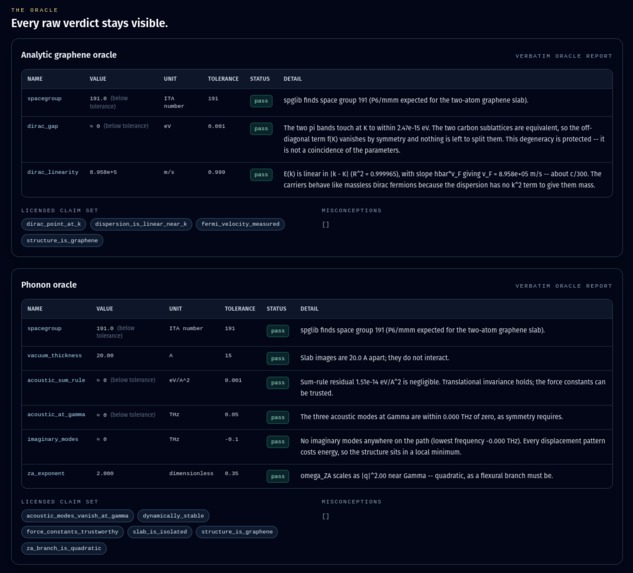Image resolution: width=633 pixels, height=573 pixels.
Task: Click the pass badge in dirac_gap row
Action: click(261, 129)
